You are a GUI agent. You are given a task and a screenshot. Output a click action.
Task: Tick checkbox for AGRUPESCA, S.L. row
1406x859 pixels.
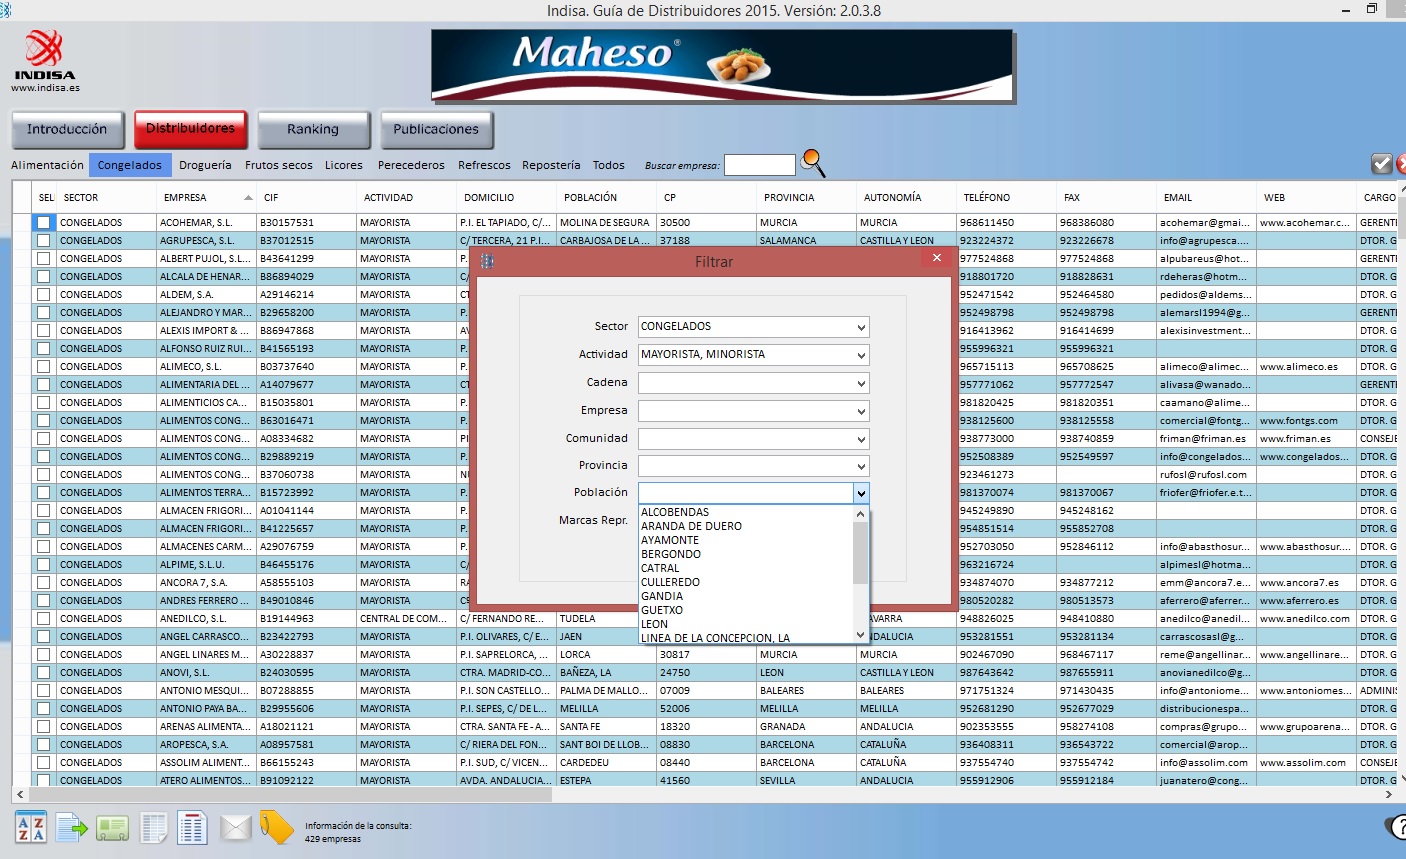pos(43,241)
